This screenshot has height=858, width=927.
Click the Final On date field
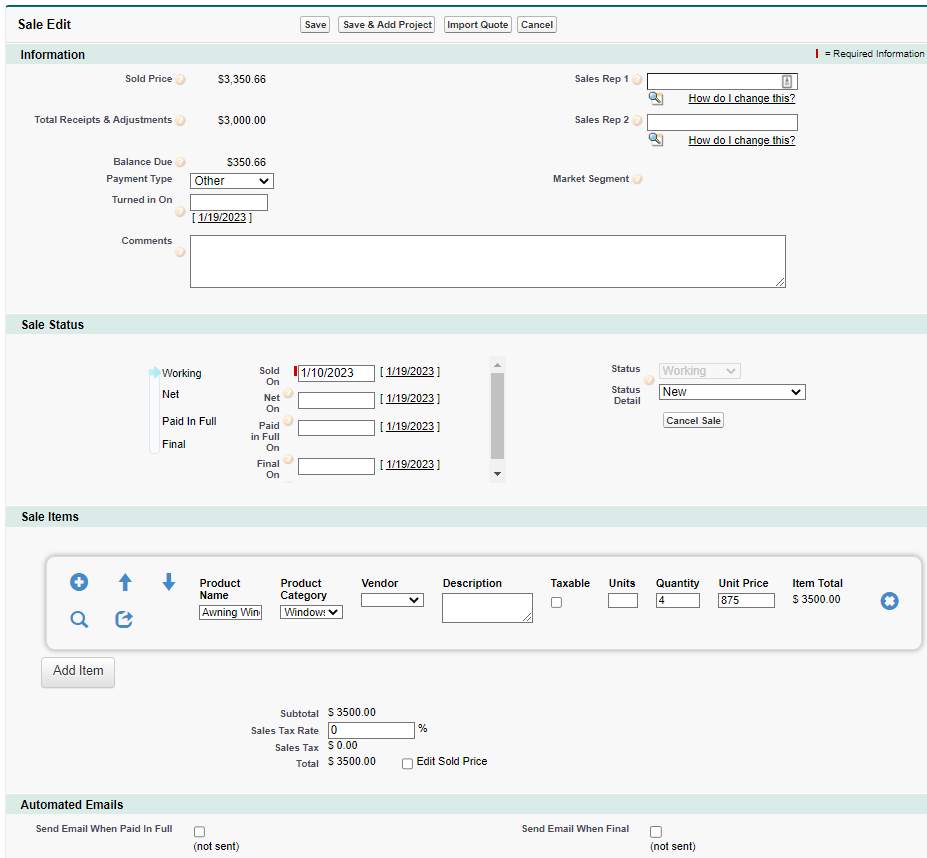[336, 467]
